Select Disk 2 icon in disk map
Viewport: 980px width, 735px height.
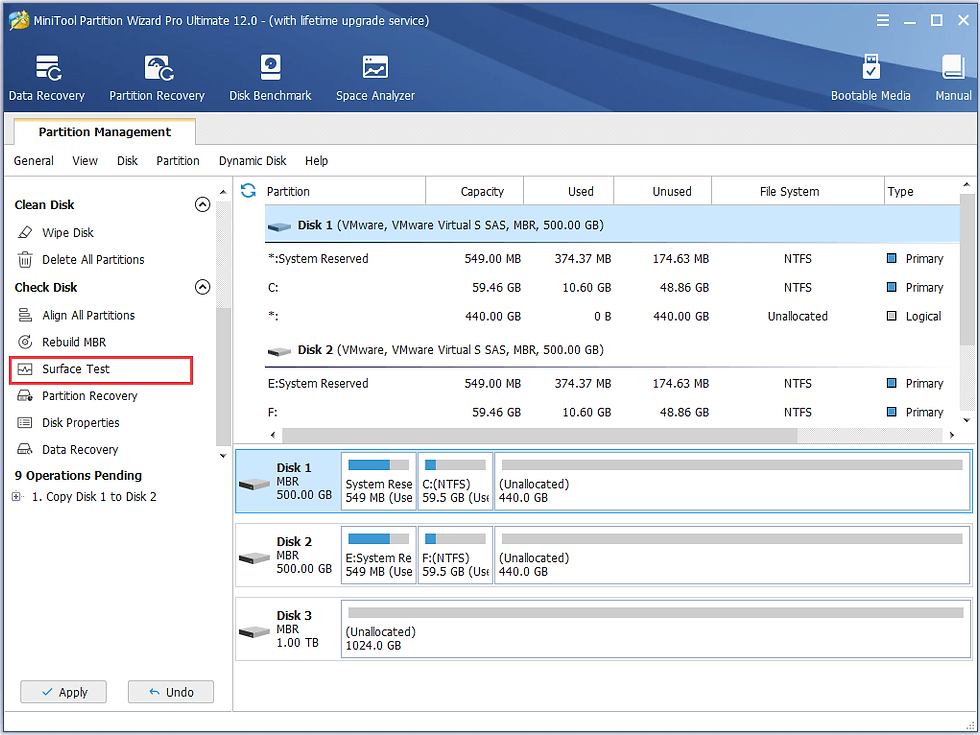254,557
